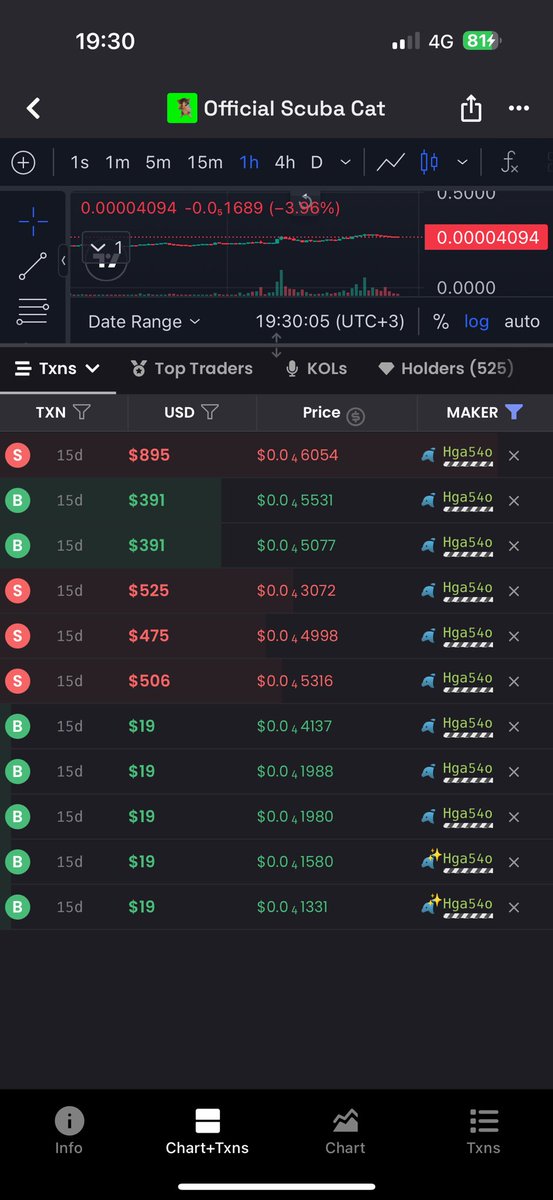This screenshot has width=553, height=1200.
Task: Open the fx indicators function icon
Action: coord(510,162)
